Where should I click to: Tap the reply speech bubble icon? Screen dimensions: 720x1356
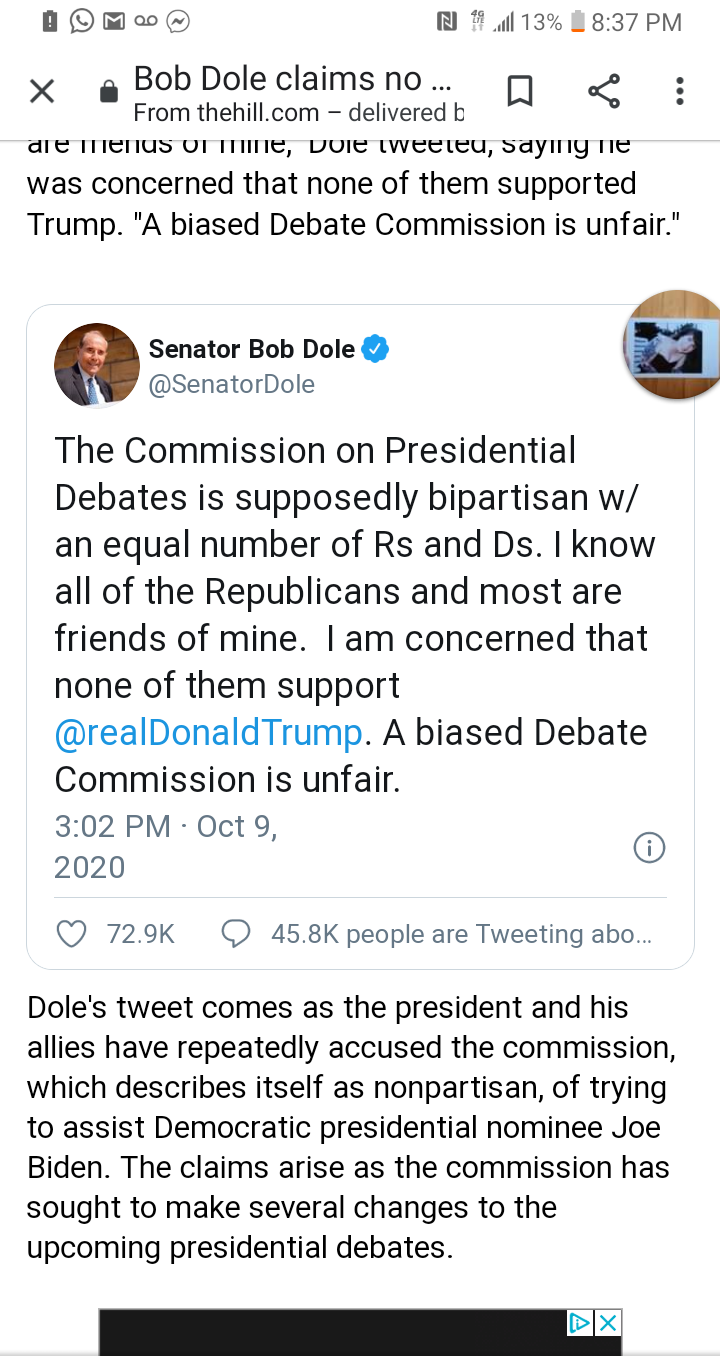click(235, 934)
